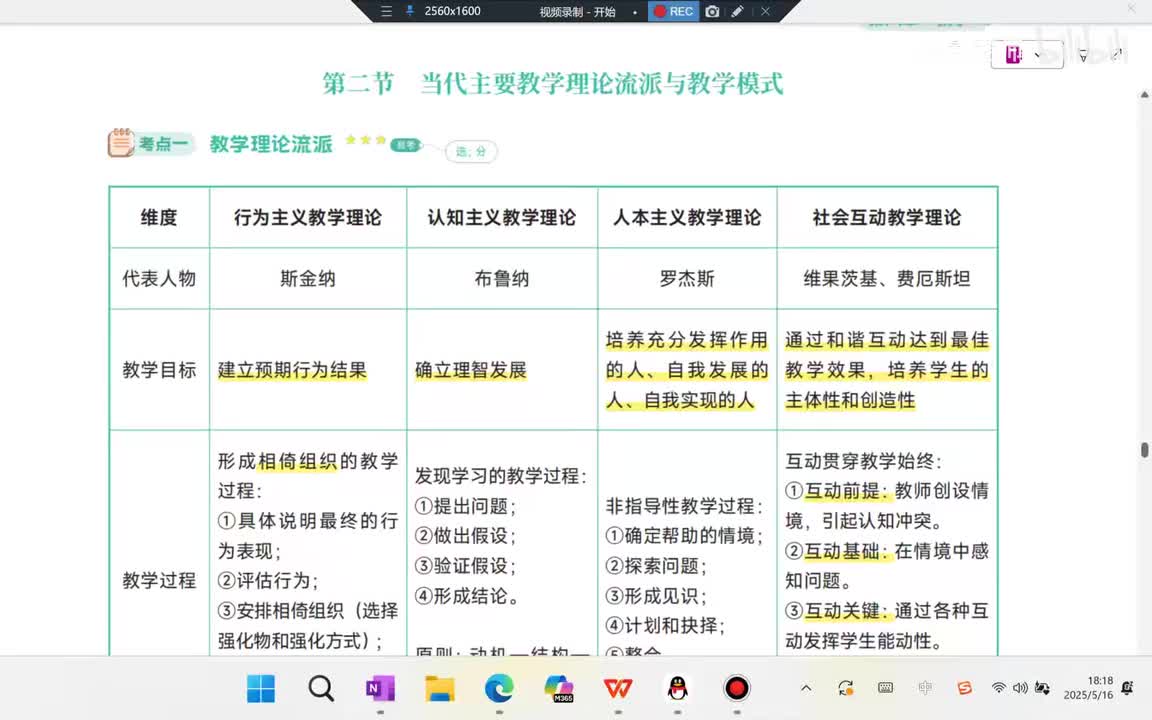Image resolution: width=1152 pixels, height=720 pixels.
Task: Click the 维果茨基、费厄斯坦 cell
Action: (x=887, y=278)
